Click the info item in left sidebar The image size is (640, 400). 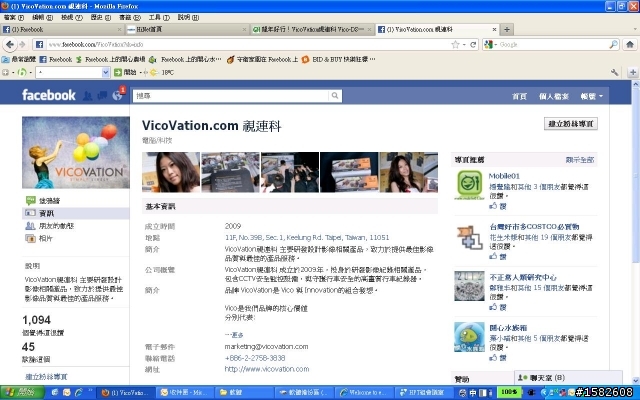[x=76, y=213]
